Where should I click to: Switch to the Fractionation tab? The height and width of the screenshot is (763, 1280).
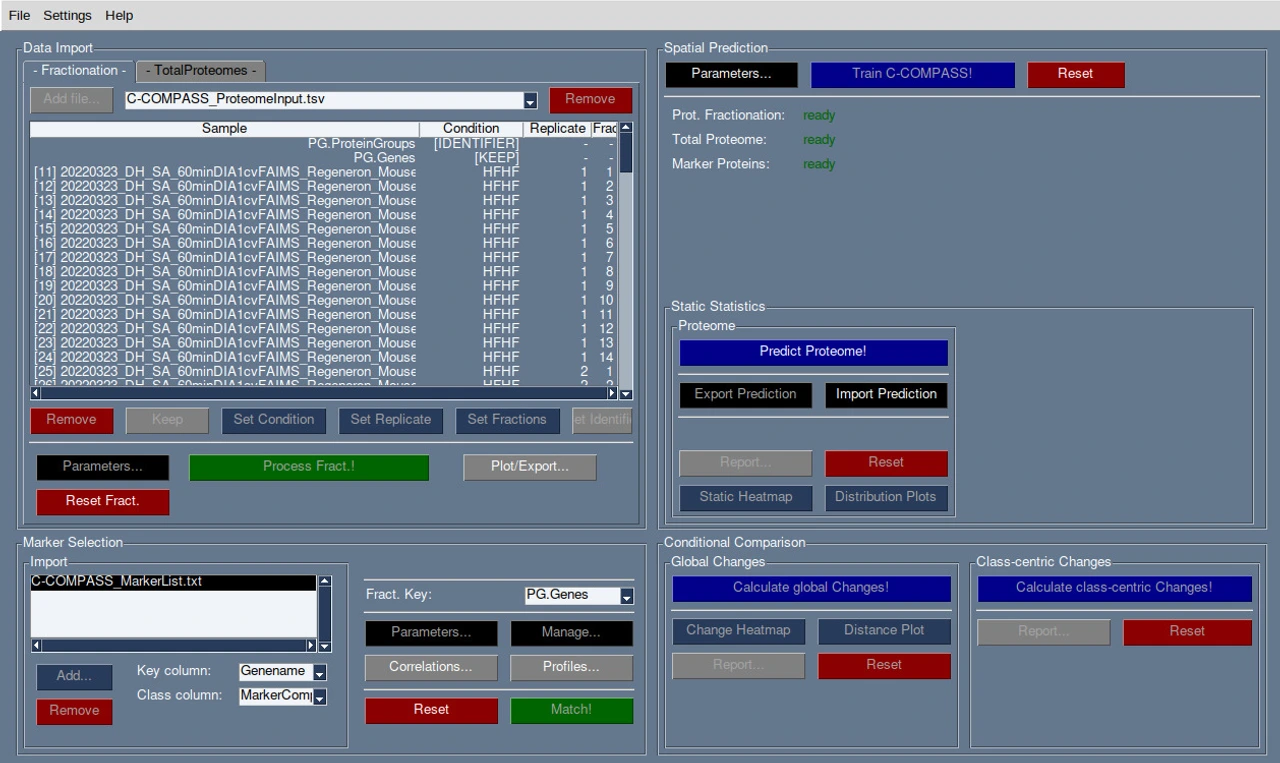point(78,70)
